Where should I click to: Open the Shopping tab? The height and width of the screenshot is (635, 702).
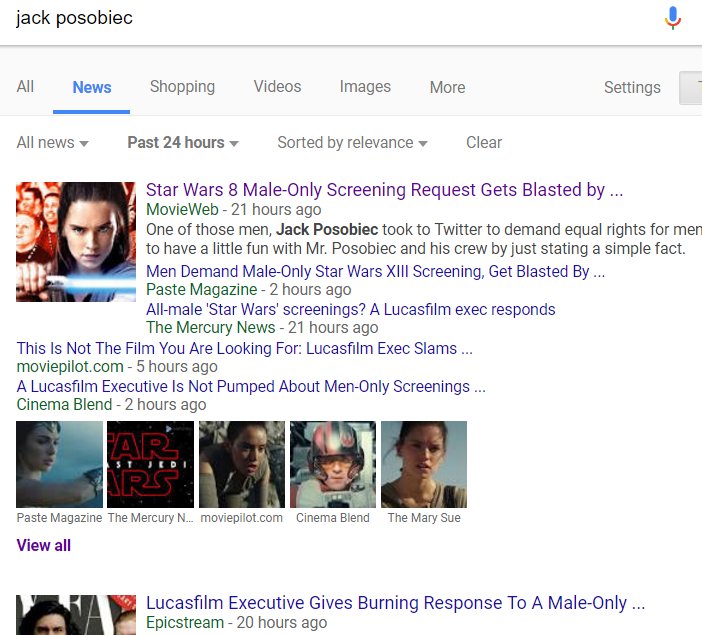coord(182,87)
